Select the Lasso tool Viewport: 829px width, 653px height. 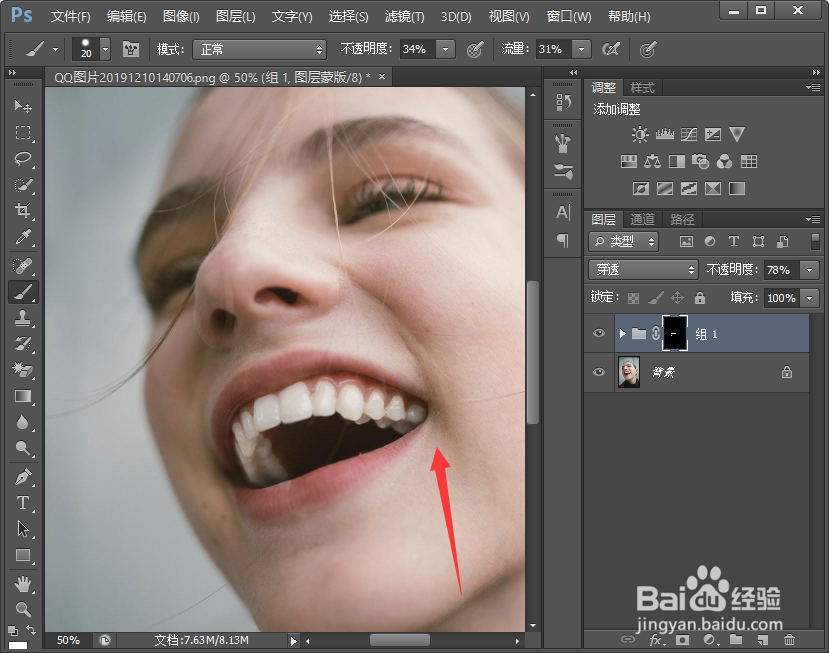tap(22, 159)
